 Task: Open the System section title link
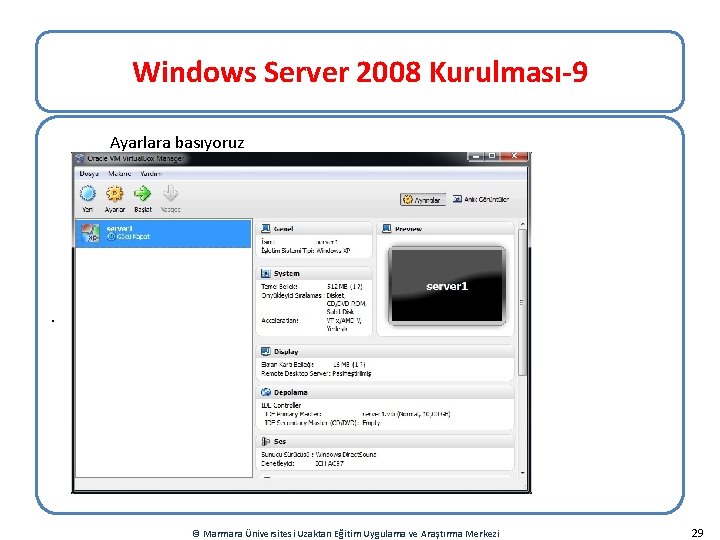(x=287, y=273)
